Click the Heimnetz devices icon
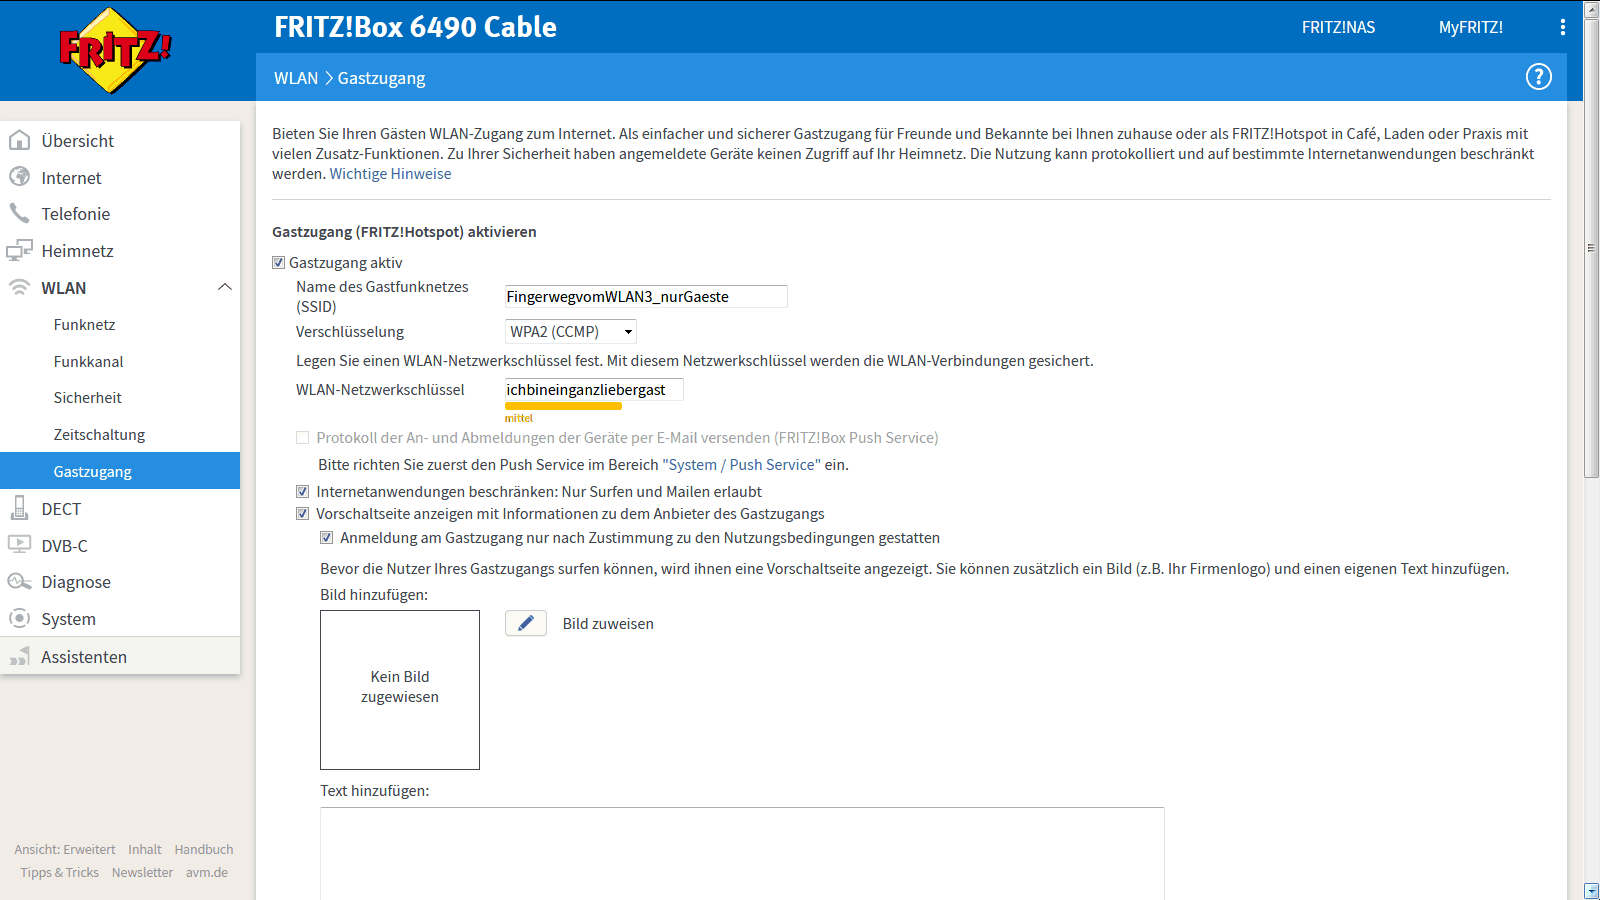The width and height of the screenshot is (1600, 900). [20, 250]
